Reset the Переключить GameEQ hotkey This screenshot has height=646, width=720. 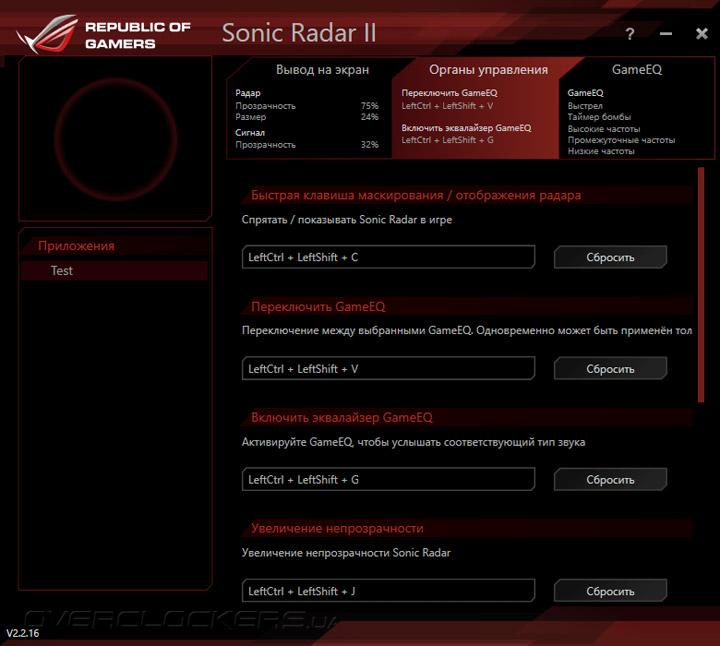pos(610,368)
